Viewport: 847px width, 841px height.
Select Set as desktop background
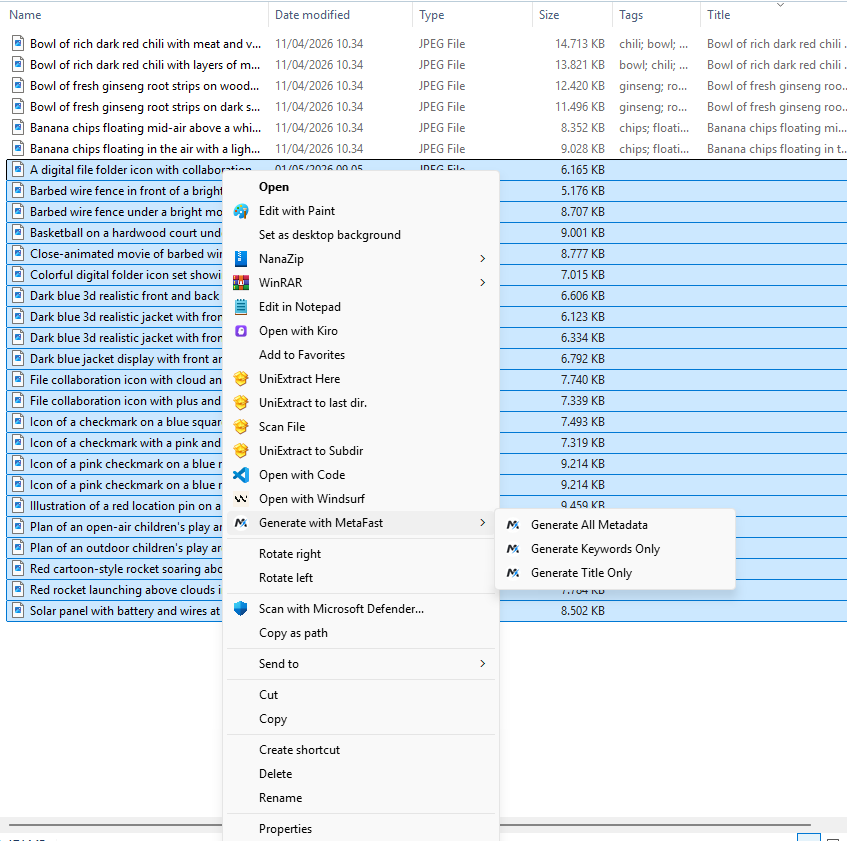pos(361,235)
